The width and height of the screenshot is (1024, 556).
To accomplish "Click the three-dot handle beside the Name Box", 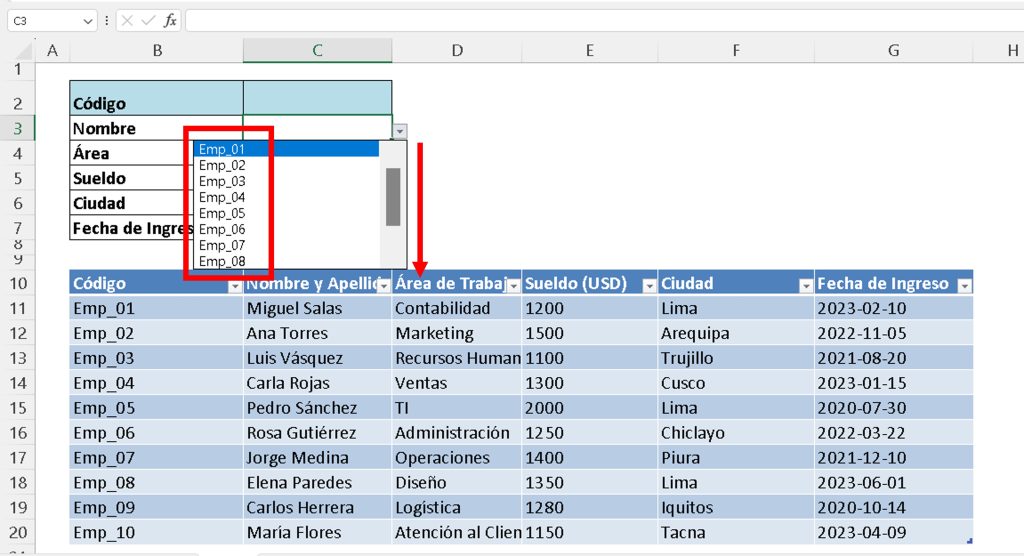I will 107,20.
